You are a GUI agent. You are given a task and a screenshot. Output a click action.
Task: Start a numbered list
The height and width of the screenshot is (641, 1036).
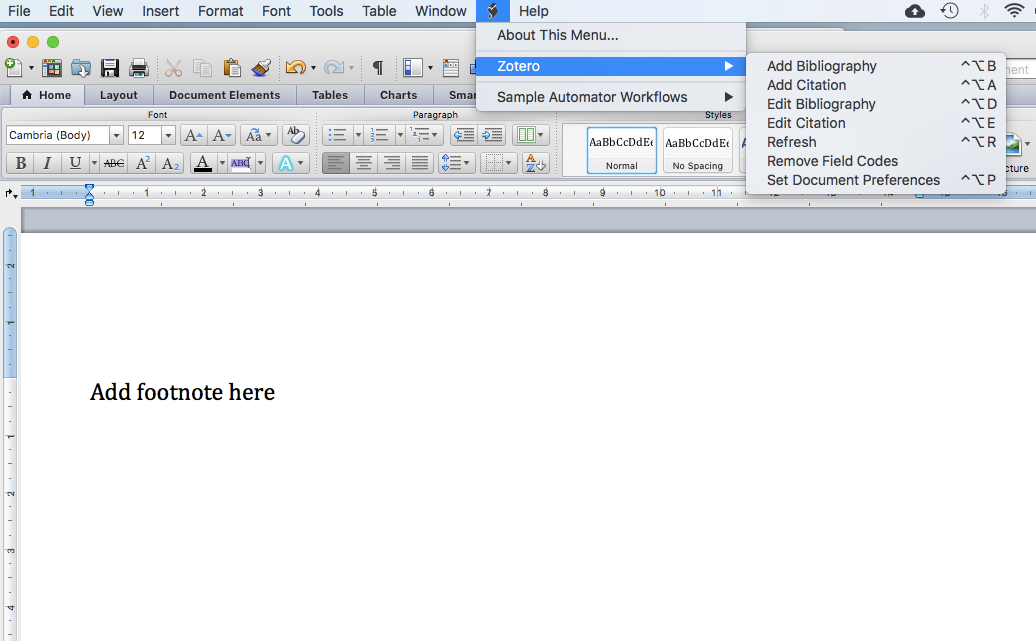380,135
